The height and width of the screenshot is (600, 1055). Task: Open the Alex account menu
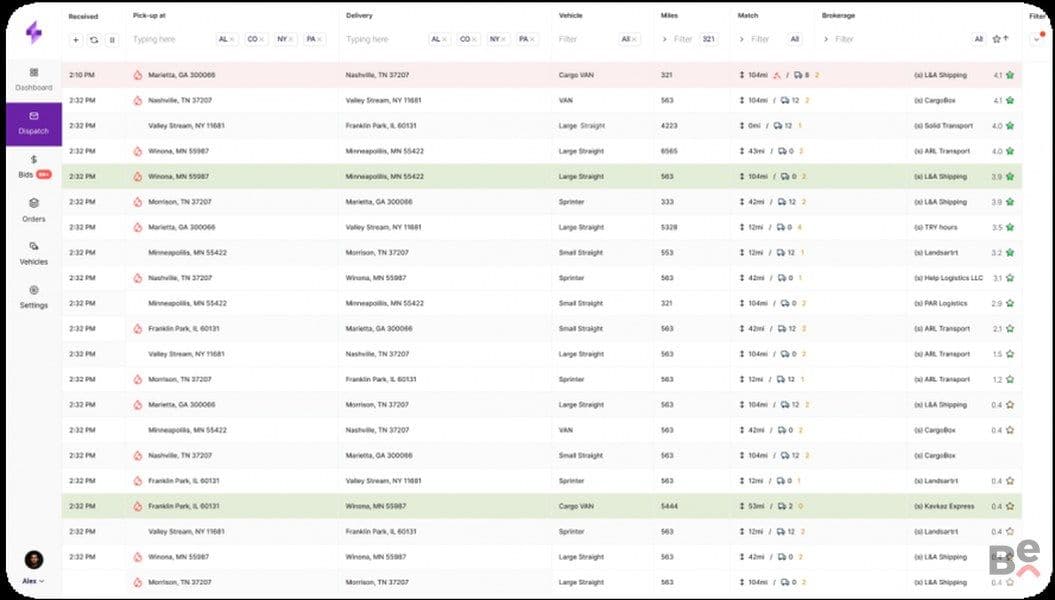(34, 581)
